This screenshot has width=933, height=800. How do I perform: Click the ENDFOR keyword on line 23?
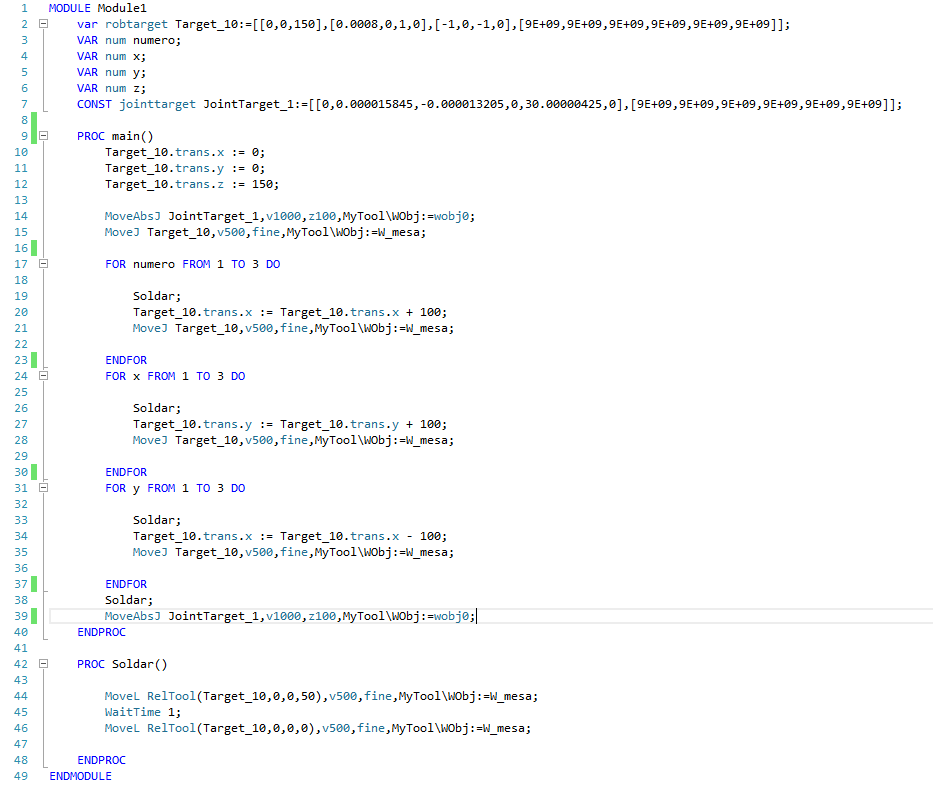[x=126, y=360]
